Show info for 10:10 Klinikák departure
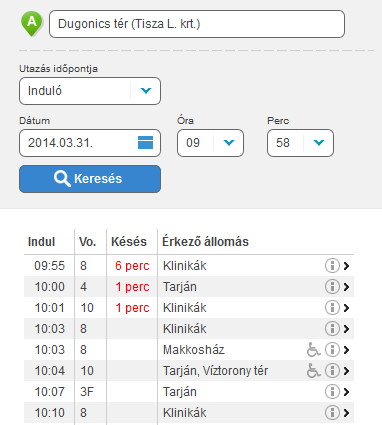Image resolution: width=382 pixels, height=425 pixels. (332, 413)
